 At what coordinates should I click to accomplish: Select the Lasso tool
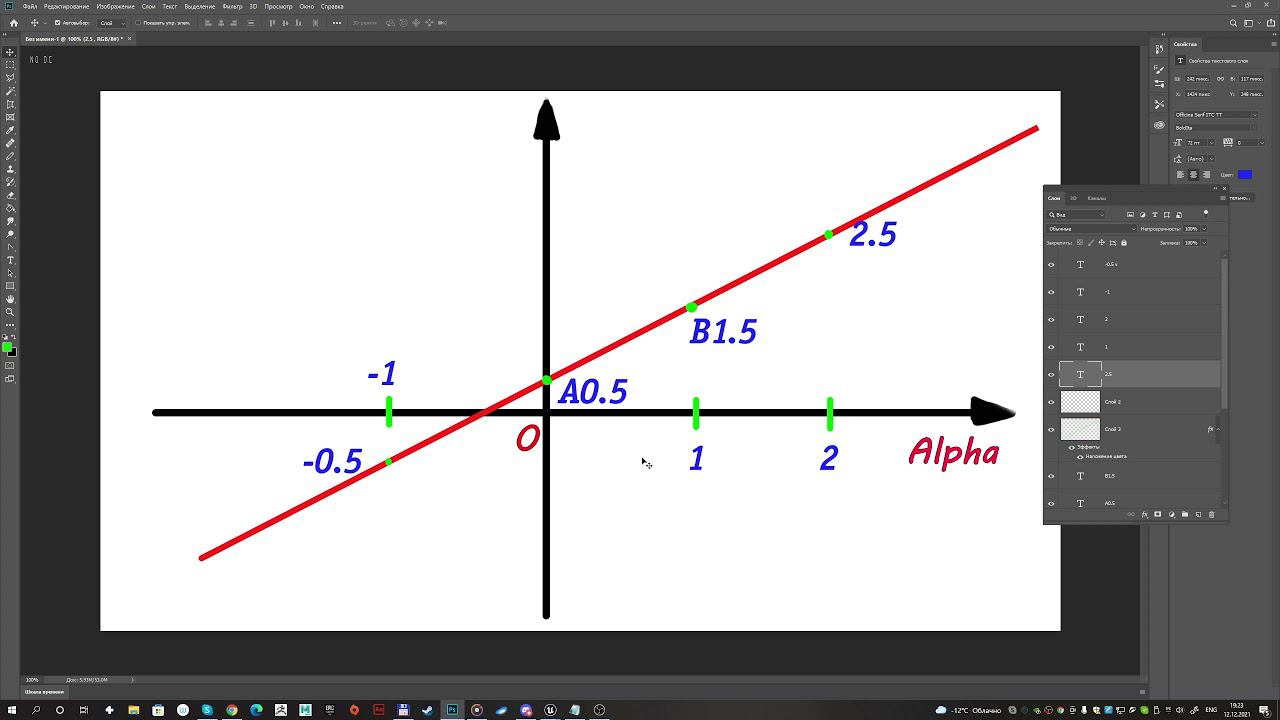tap(10, 78)
